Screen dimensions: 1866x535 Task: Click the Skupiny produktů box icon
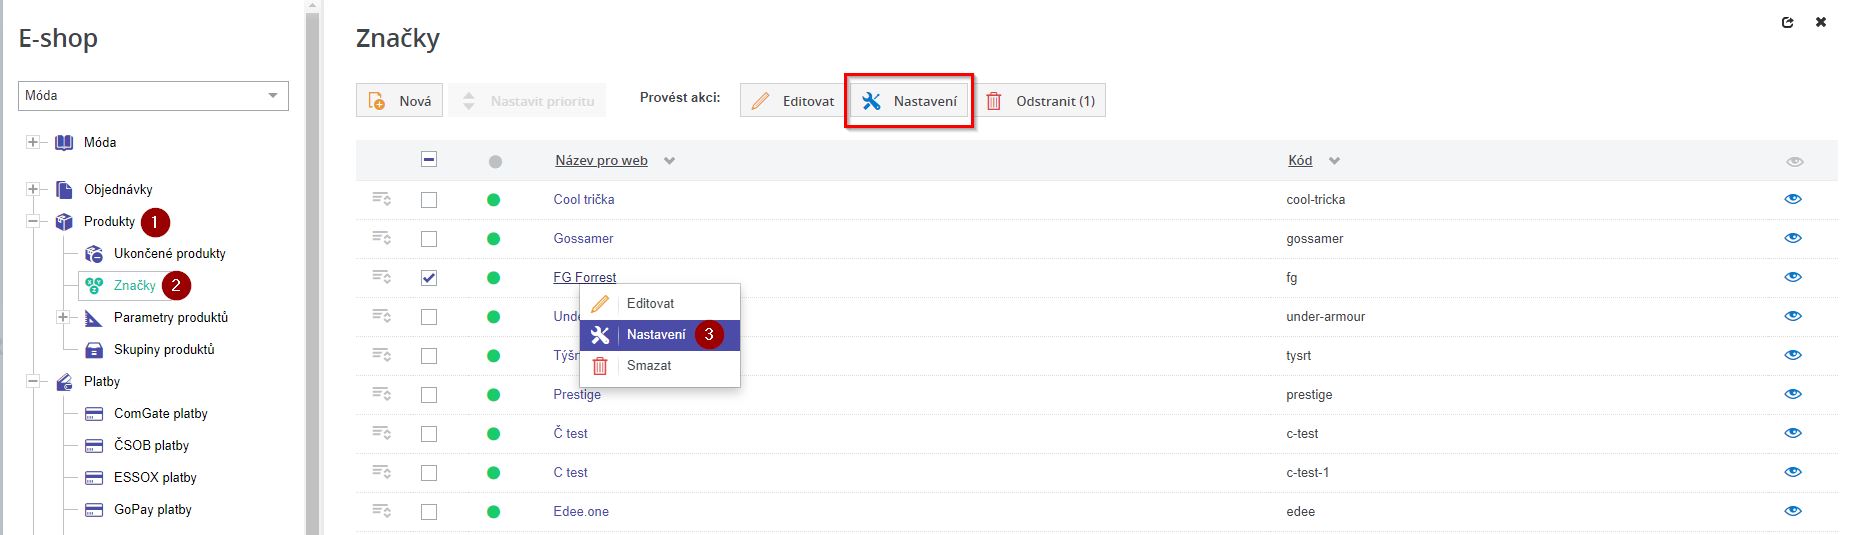pyautogui.click(x=94, y=350)
